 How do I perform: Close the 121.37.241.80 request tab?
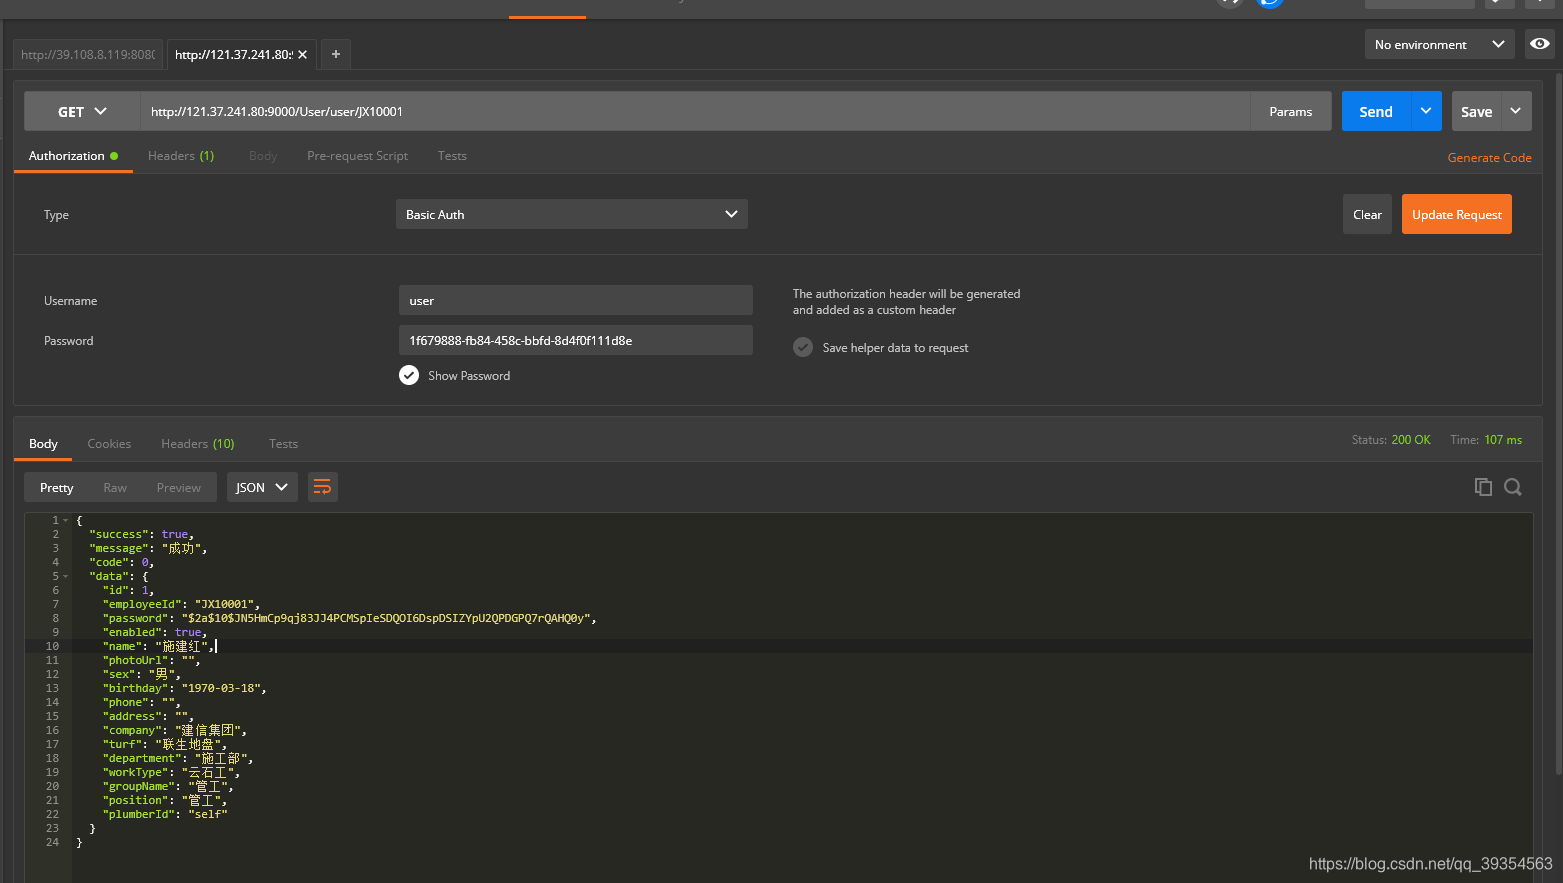(x=302, y=54)
